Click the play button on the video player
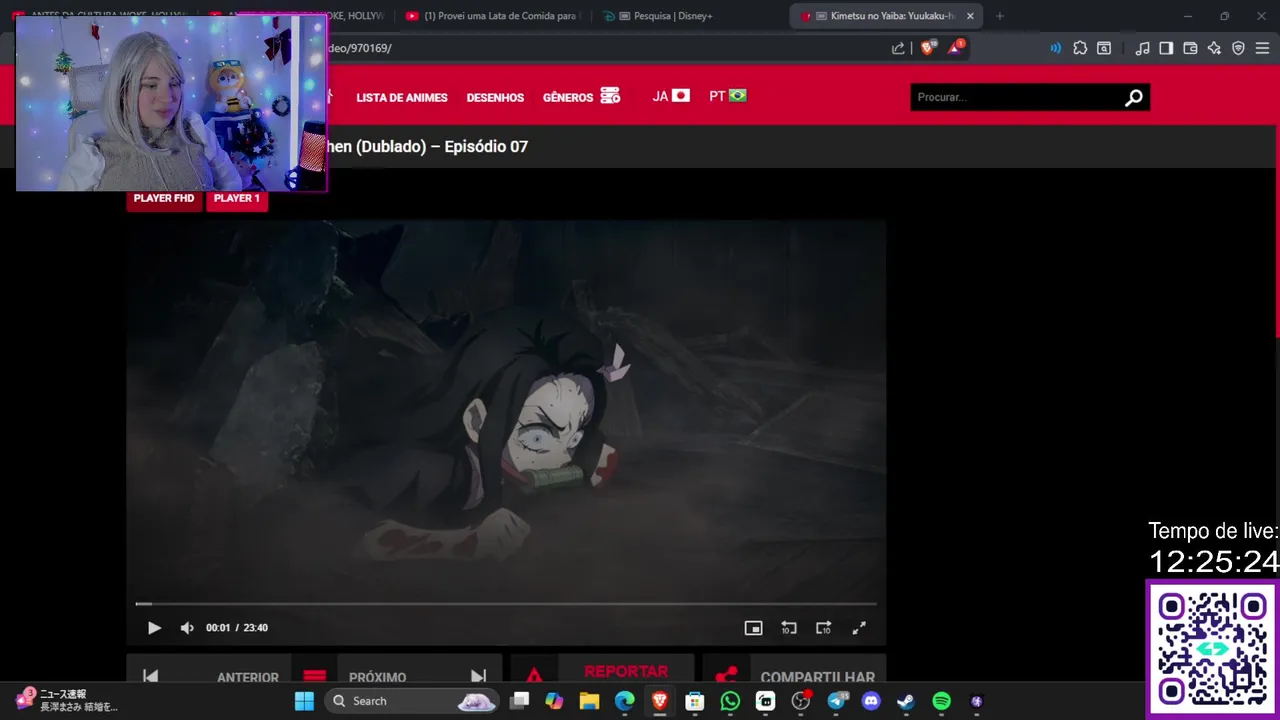This screenshot has width=1280, height=720. [154, 628]
